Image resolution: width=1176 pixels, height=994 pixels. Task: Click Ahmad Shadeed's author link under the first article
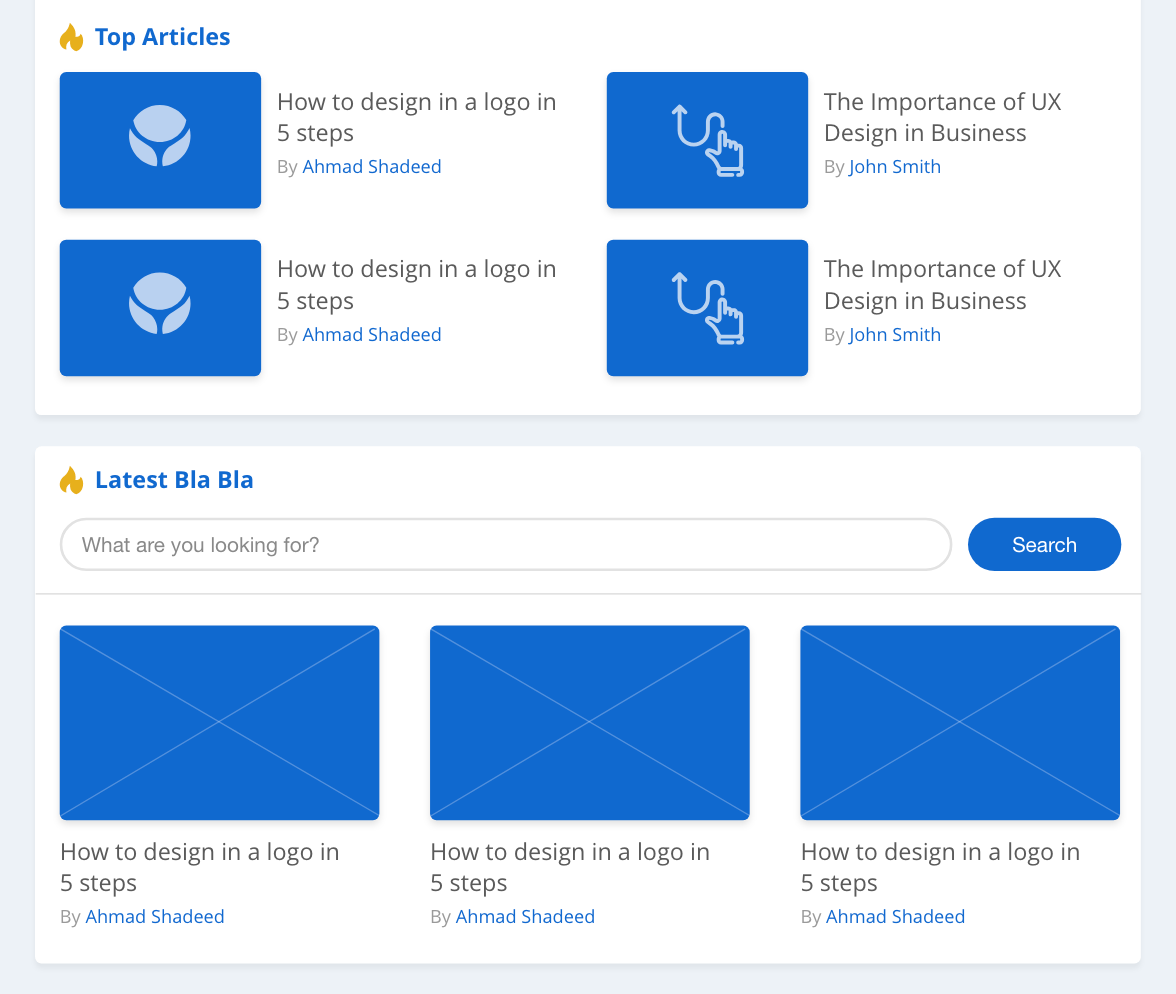click(x=371, y=166)
